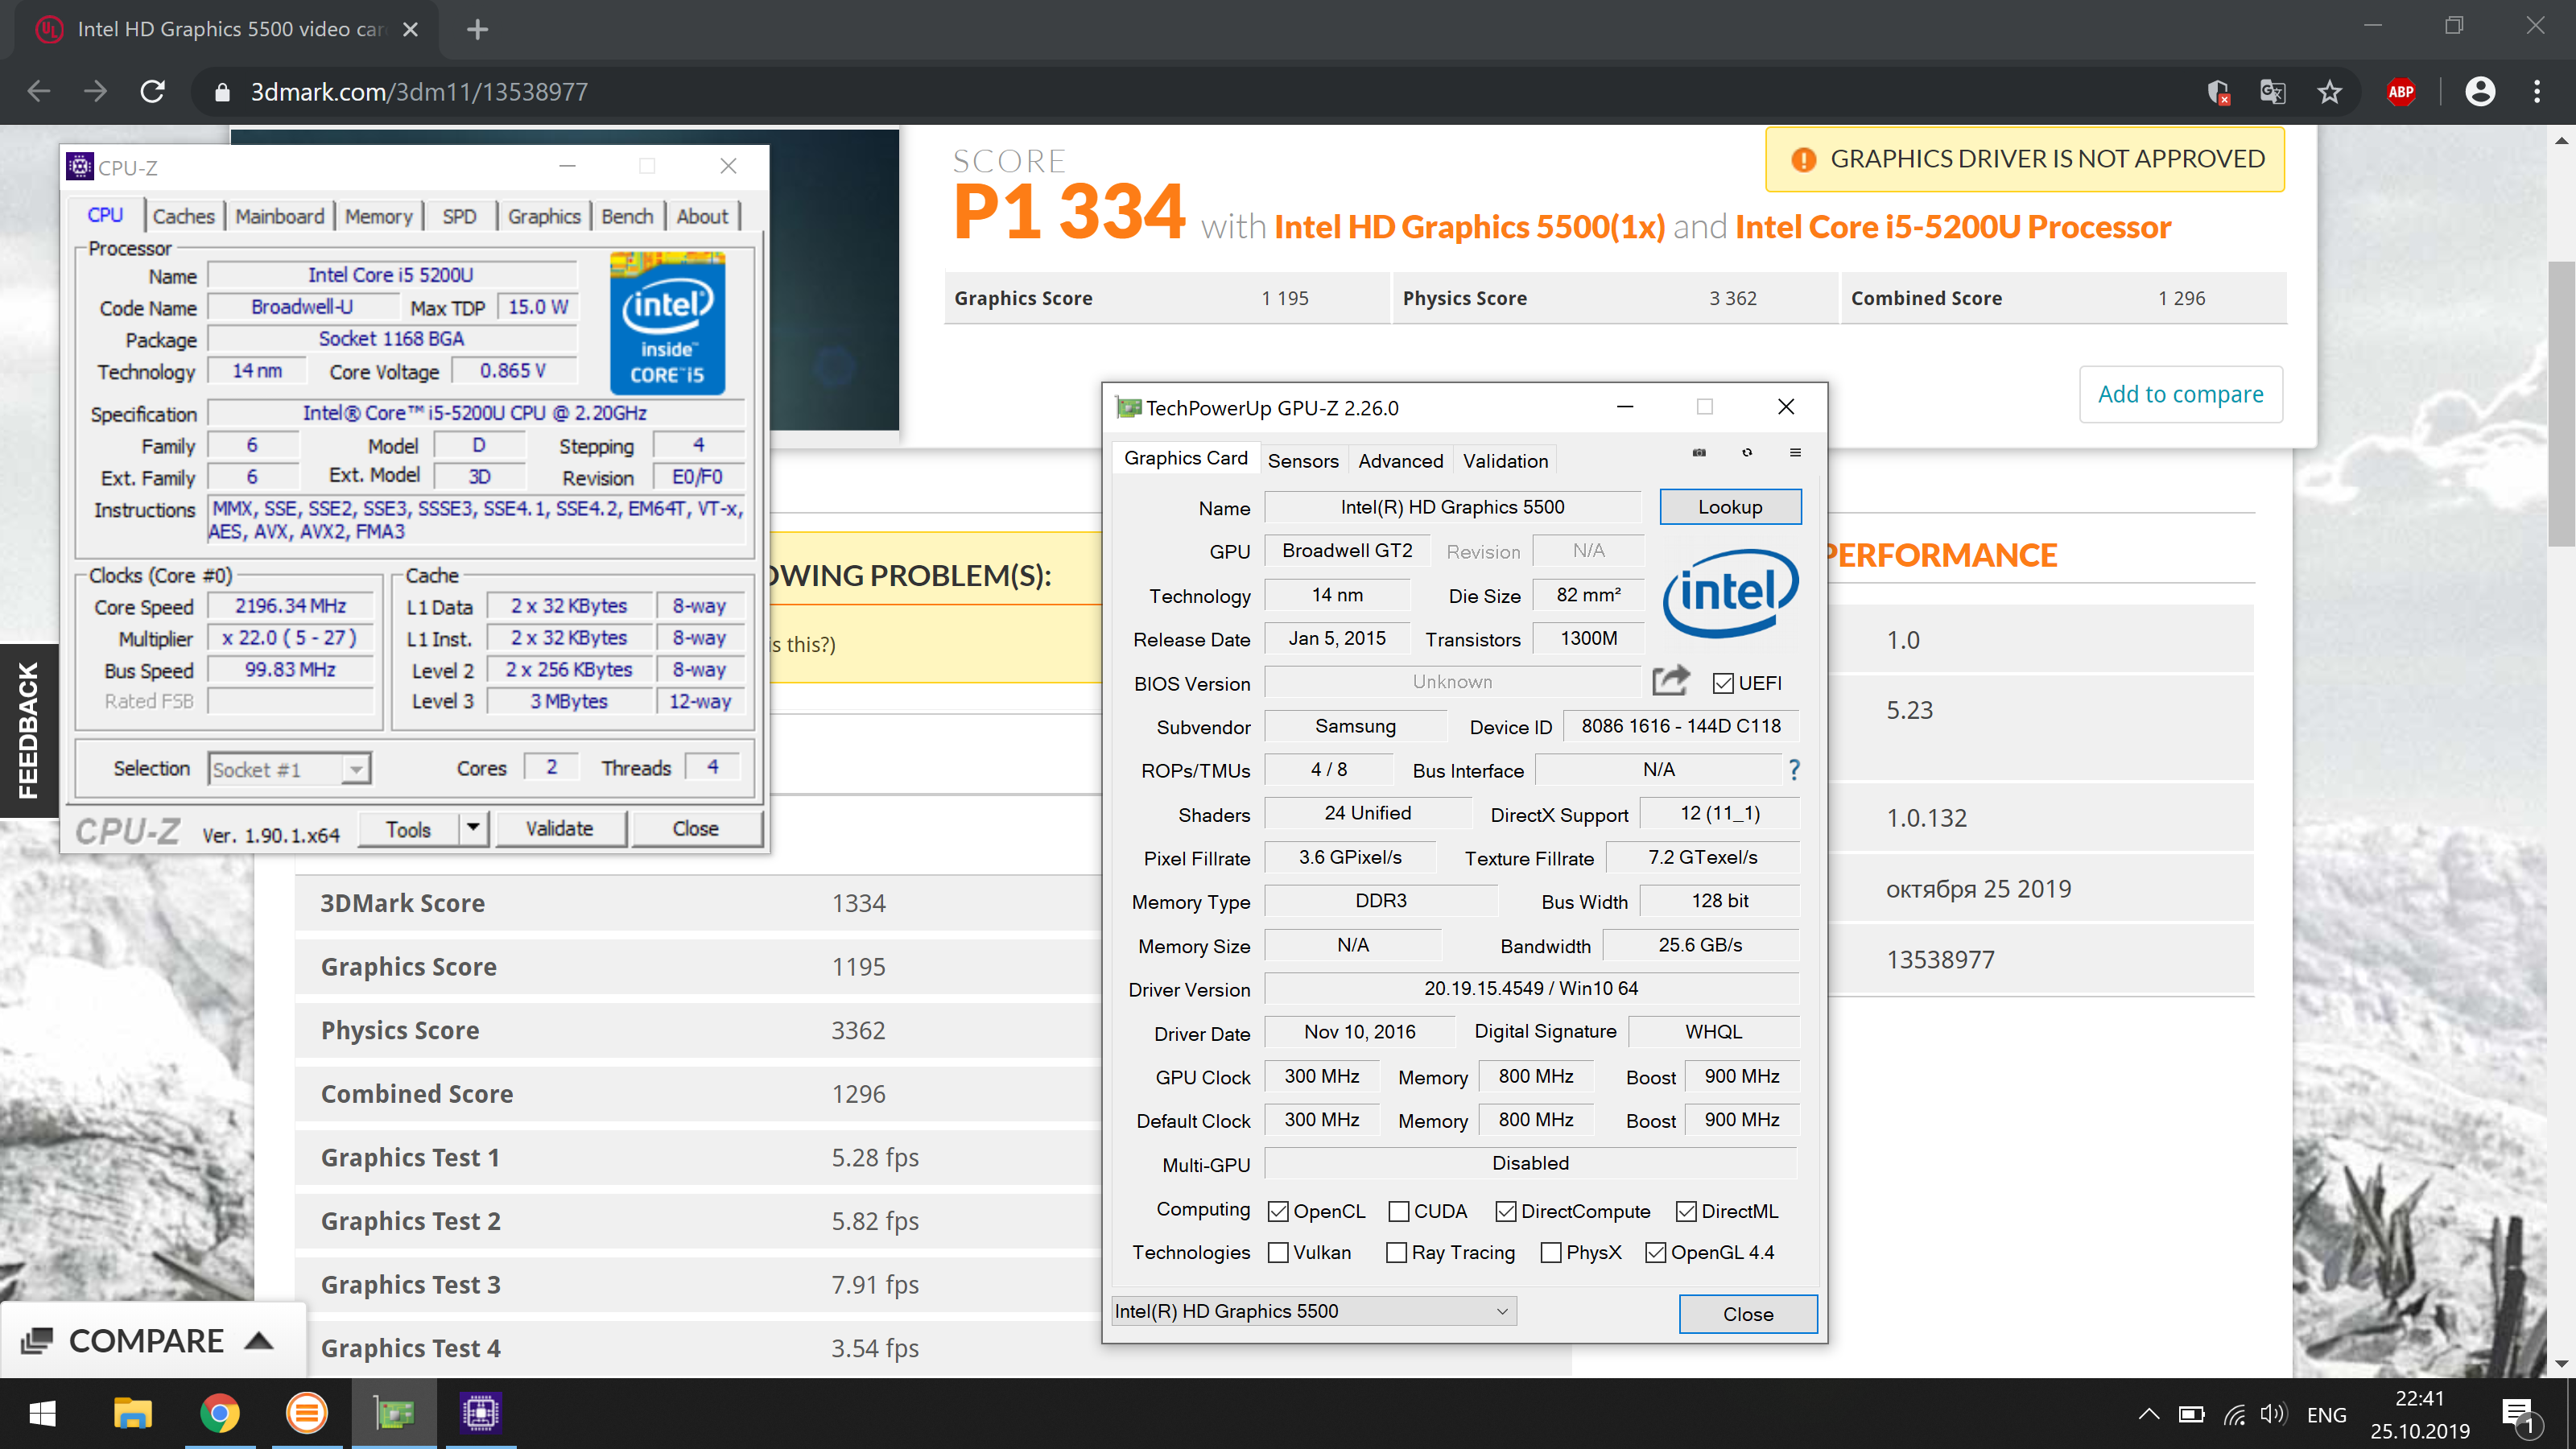Open the Socket #1 selection dropdown

[x=289, y=769]
